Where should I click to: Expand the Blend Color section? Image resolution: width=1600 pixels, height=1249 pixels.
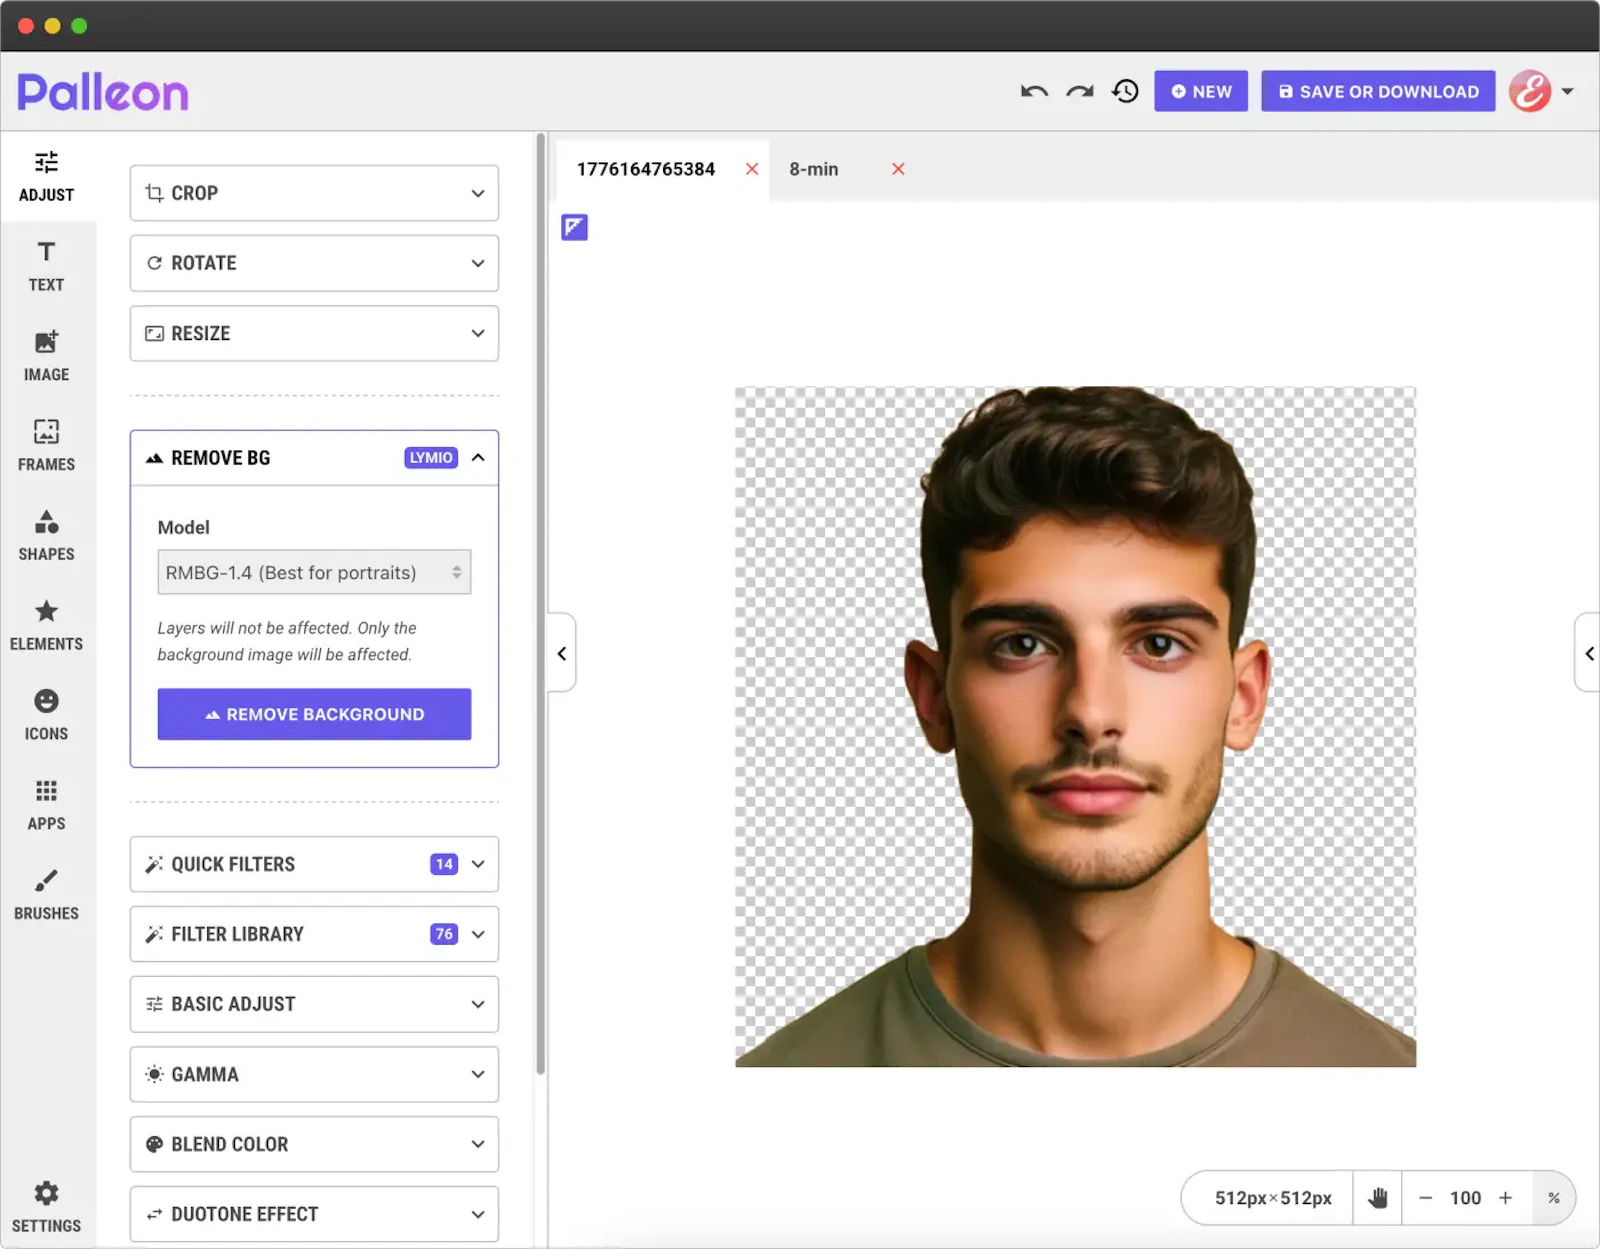coord(314,1144)
